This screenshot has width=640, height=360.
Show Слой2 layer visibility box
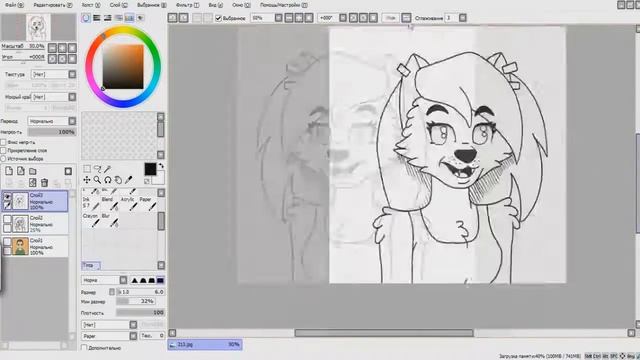pyautogui.click(x=7, y=220)
